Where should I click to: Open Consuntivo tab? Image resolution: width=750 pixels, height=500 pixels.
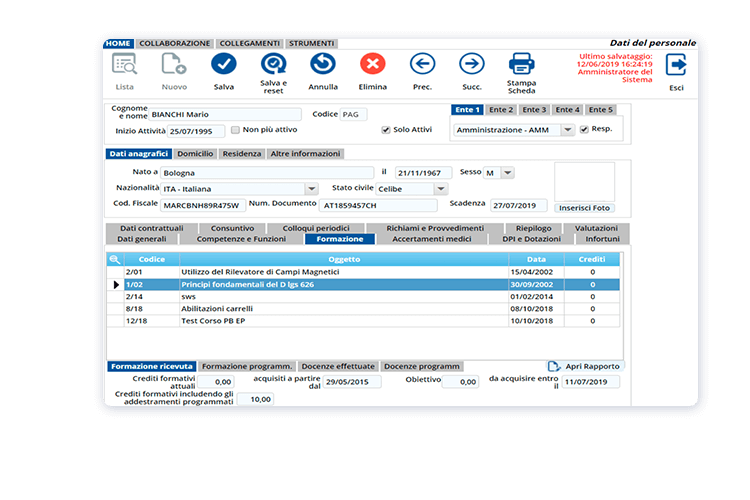(232, 228)
